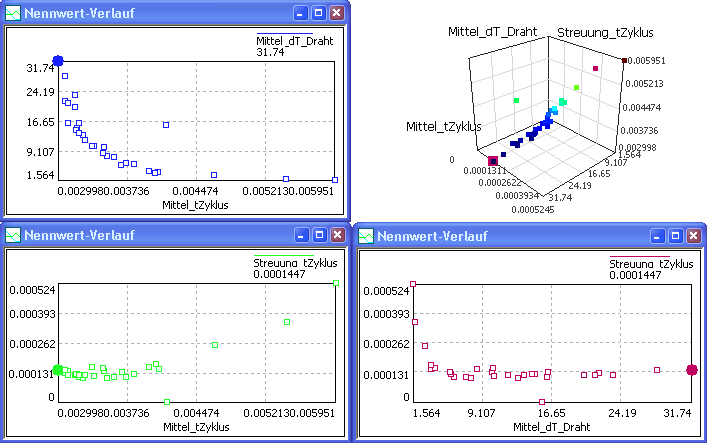Click the 0.0001447 legend value in the pink chart

(x=635, y=275)
